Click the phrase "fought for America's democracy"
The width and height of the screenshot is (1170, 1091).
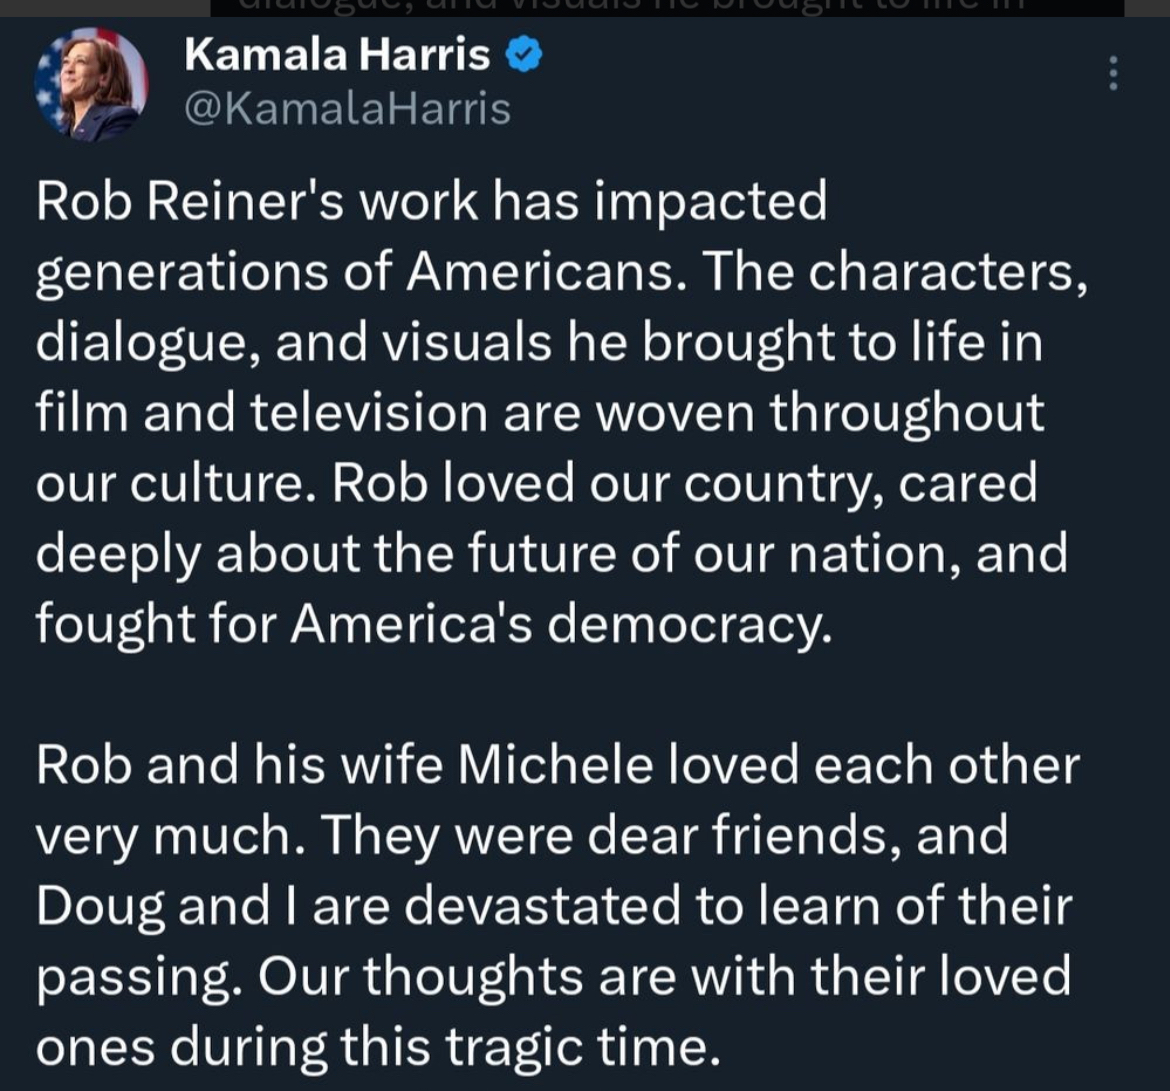click(433, 623)
